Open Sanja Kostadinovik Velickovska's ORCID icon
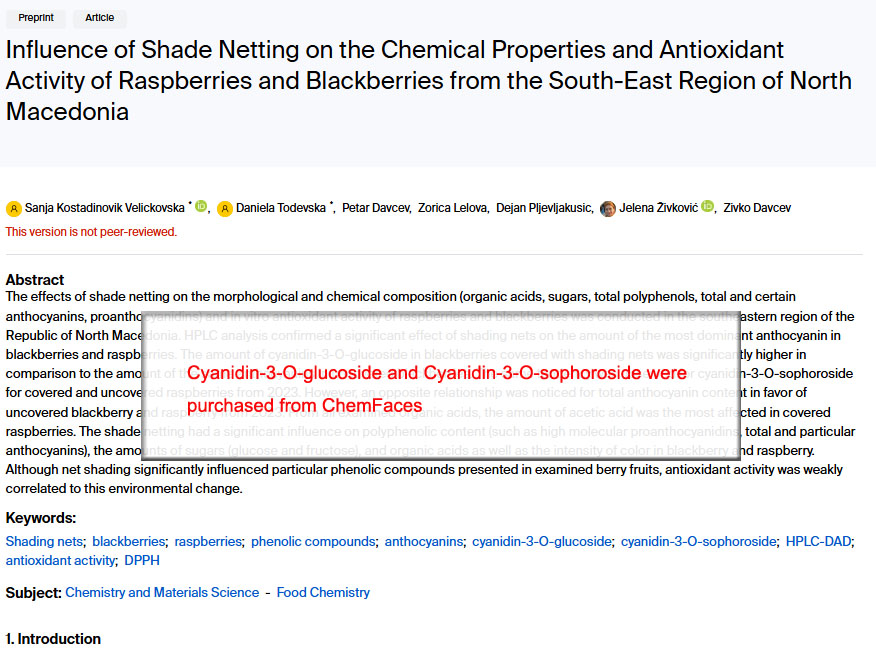The image size is (876, 653). click(201, 207)
